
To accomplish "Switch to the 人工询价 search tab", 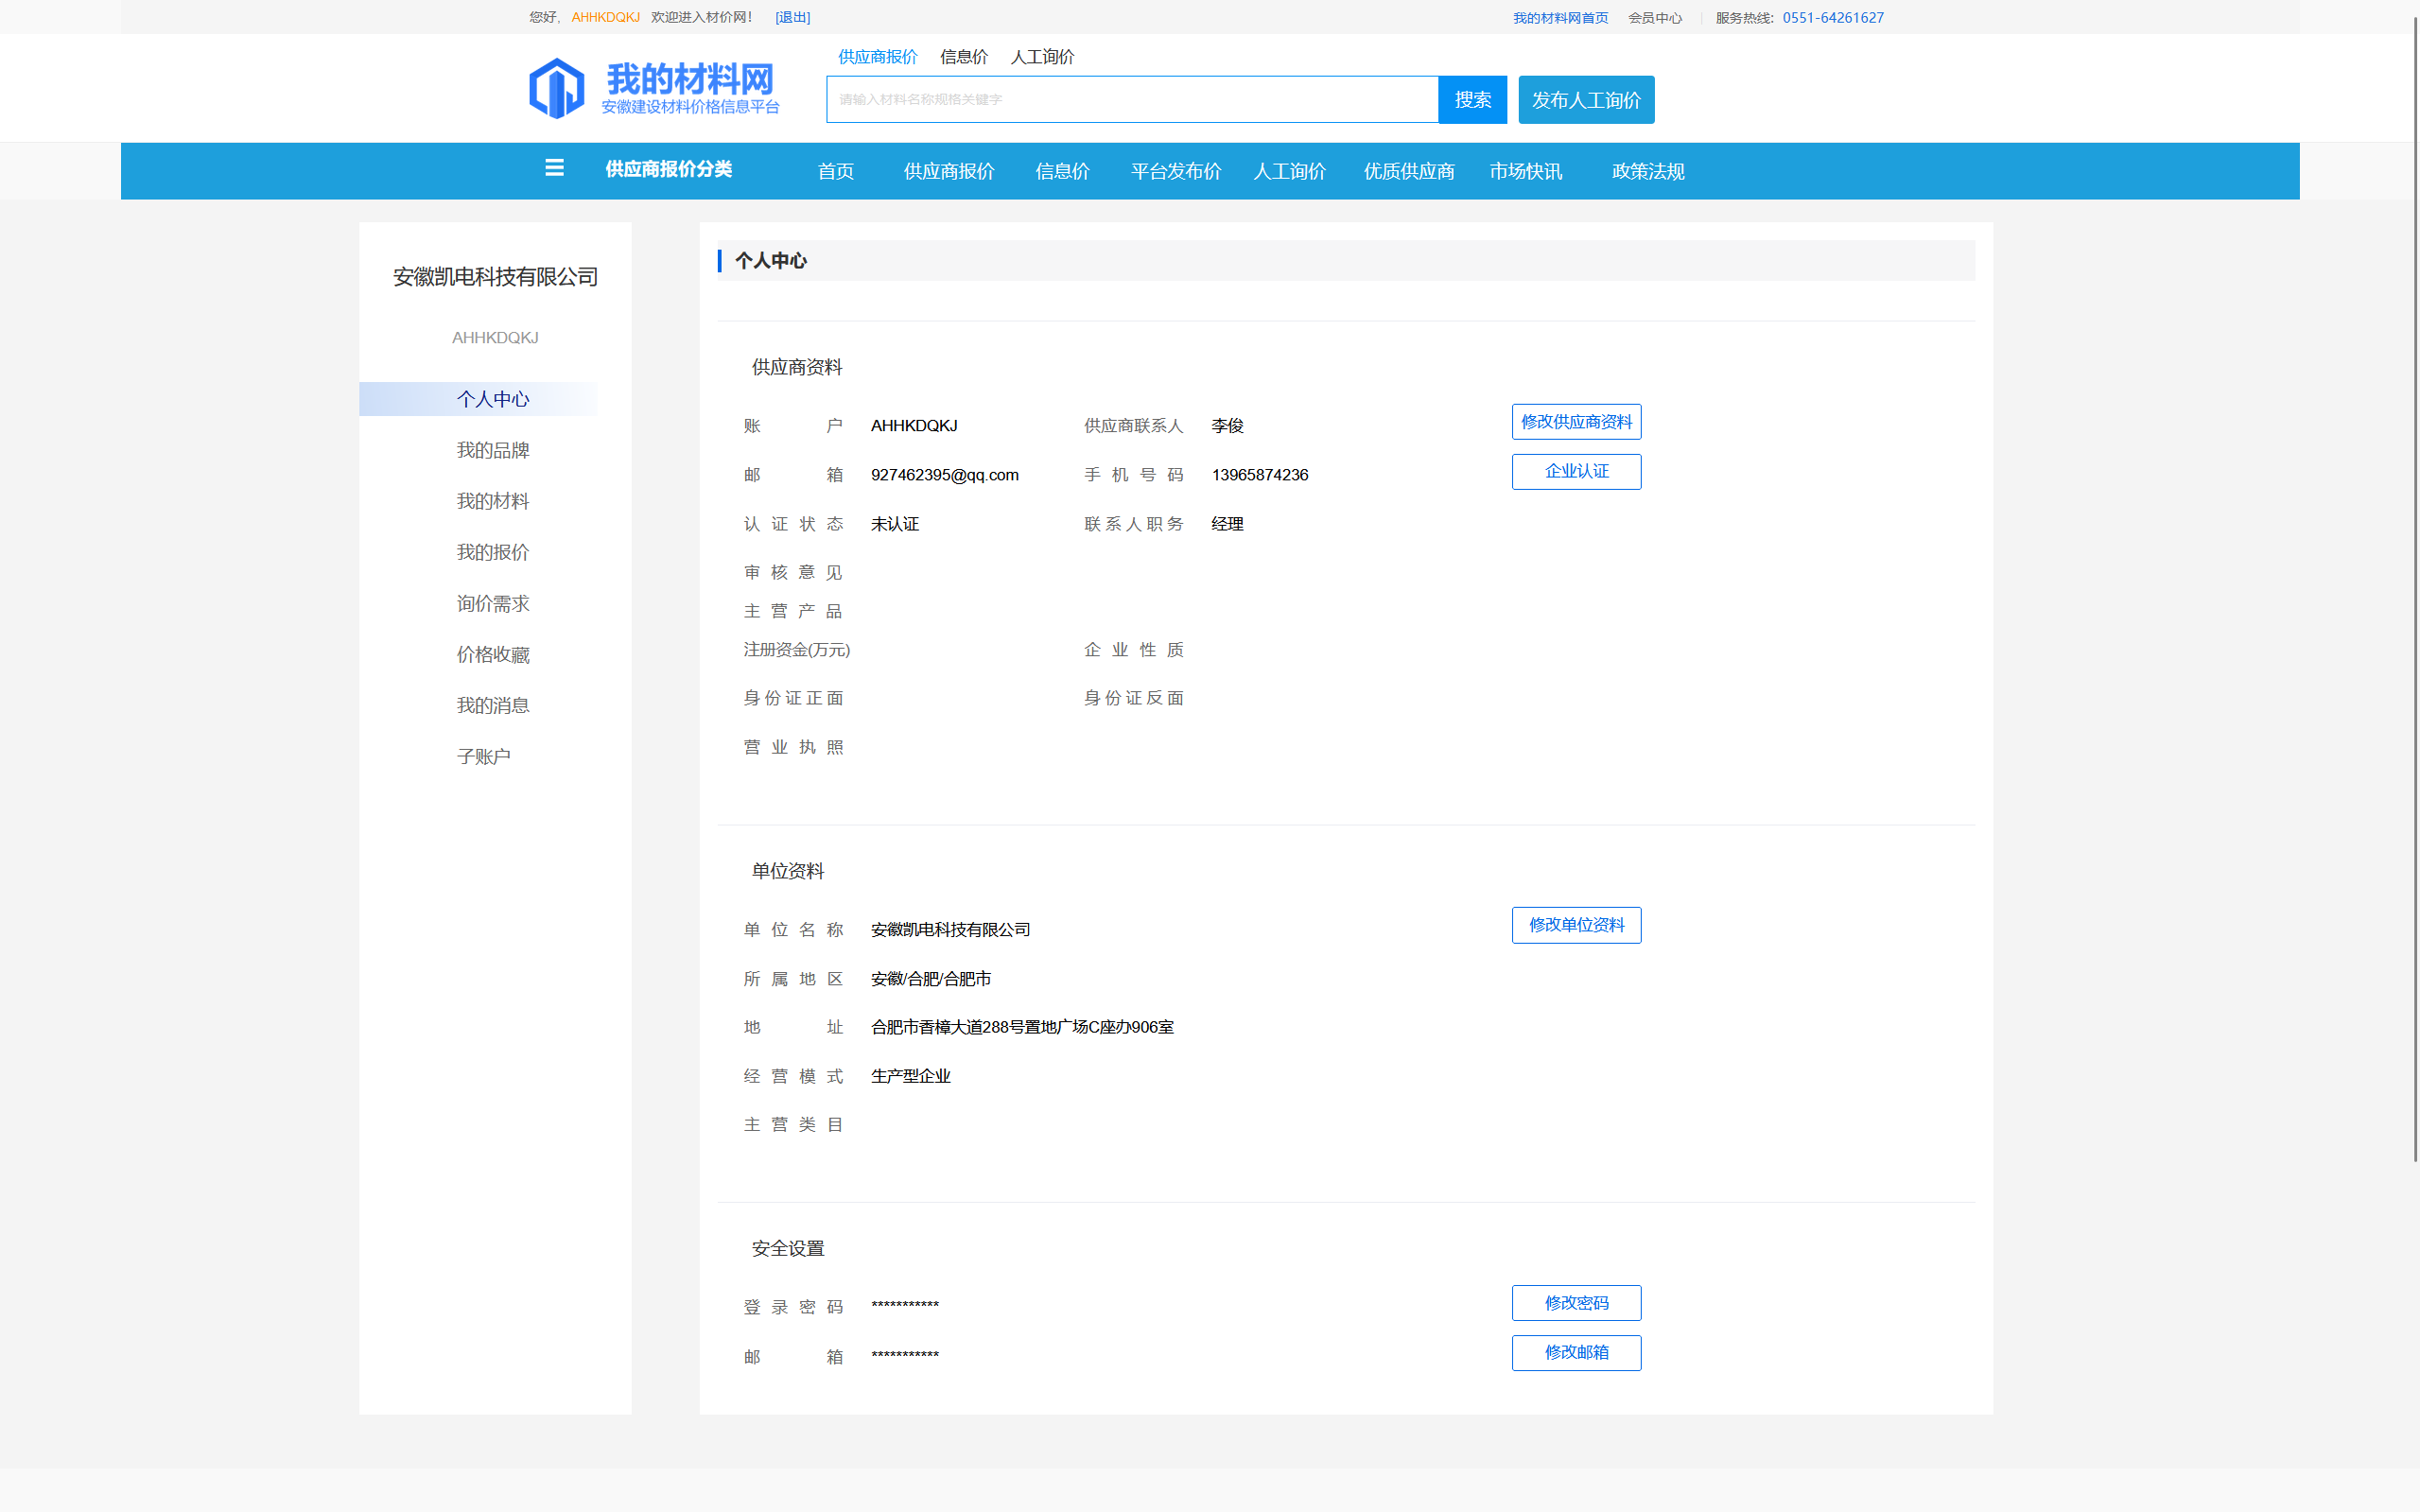I will point(1042,57).
